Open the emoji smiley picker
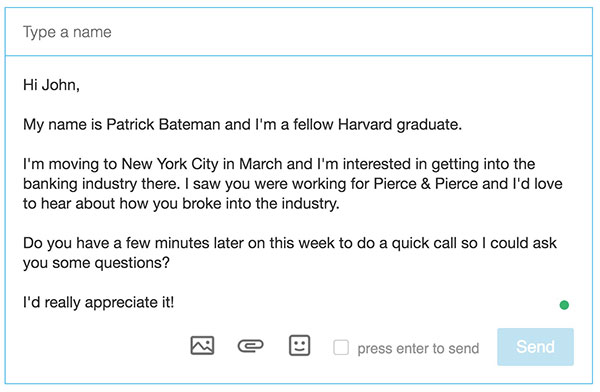The width and height of the screenshot is (600, 392). point(299,346)
